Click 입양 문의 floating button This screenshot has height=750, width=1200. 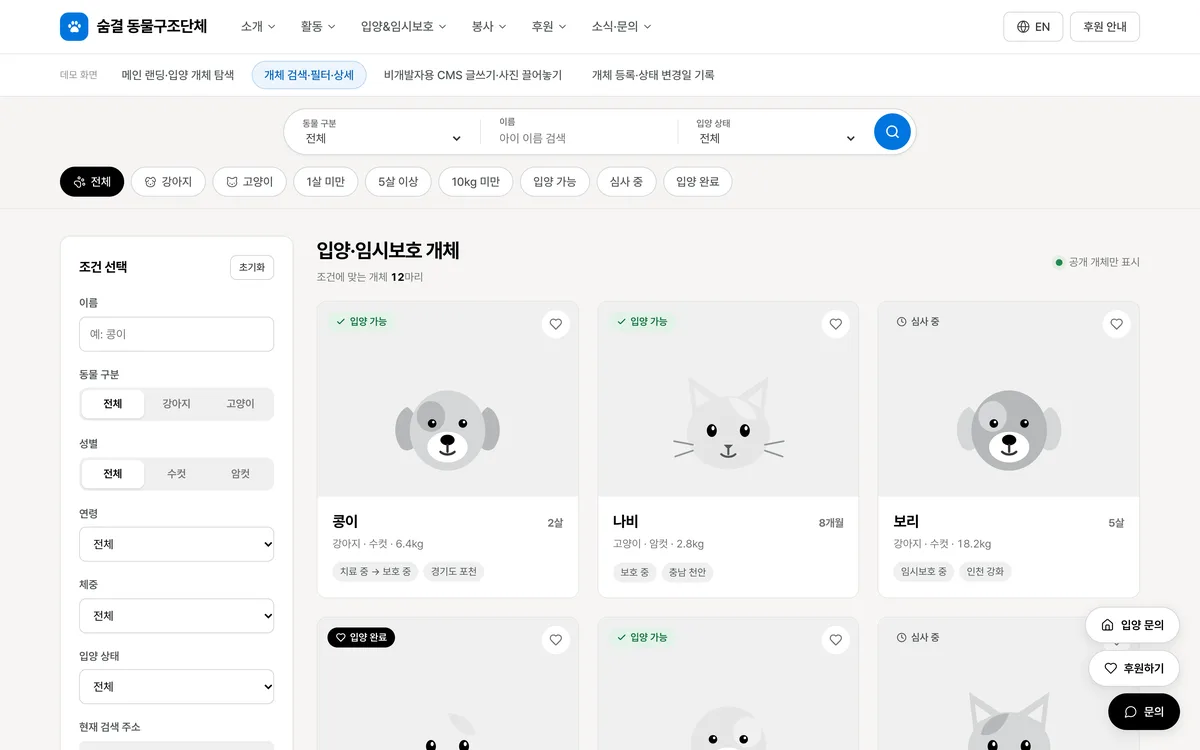coord(1132,625)
